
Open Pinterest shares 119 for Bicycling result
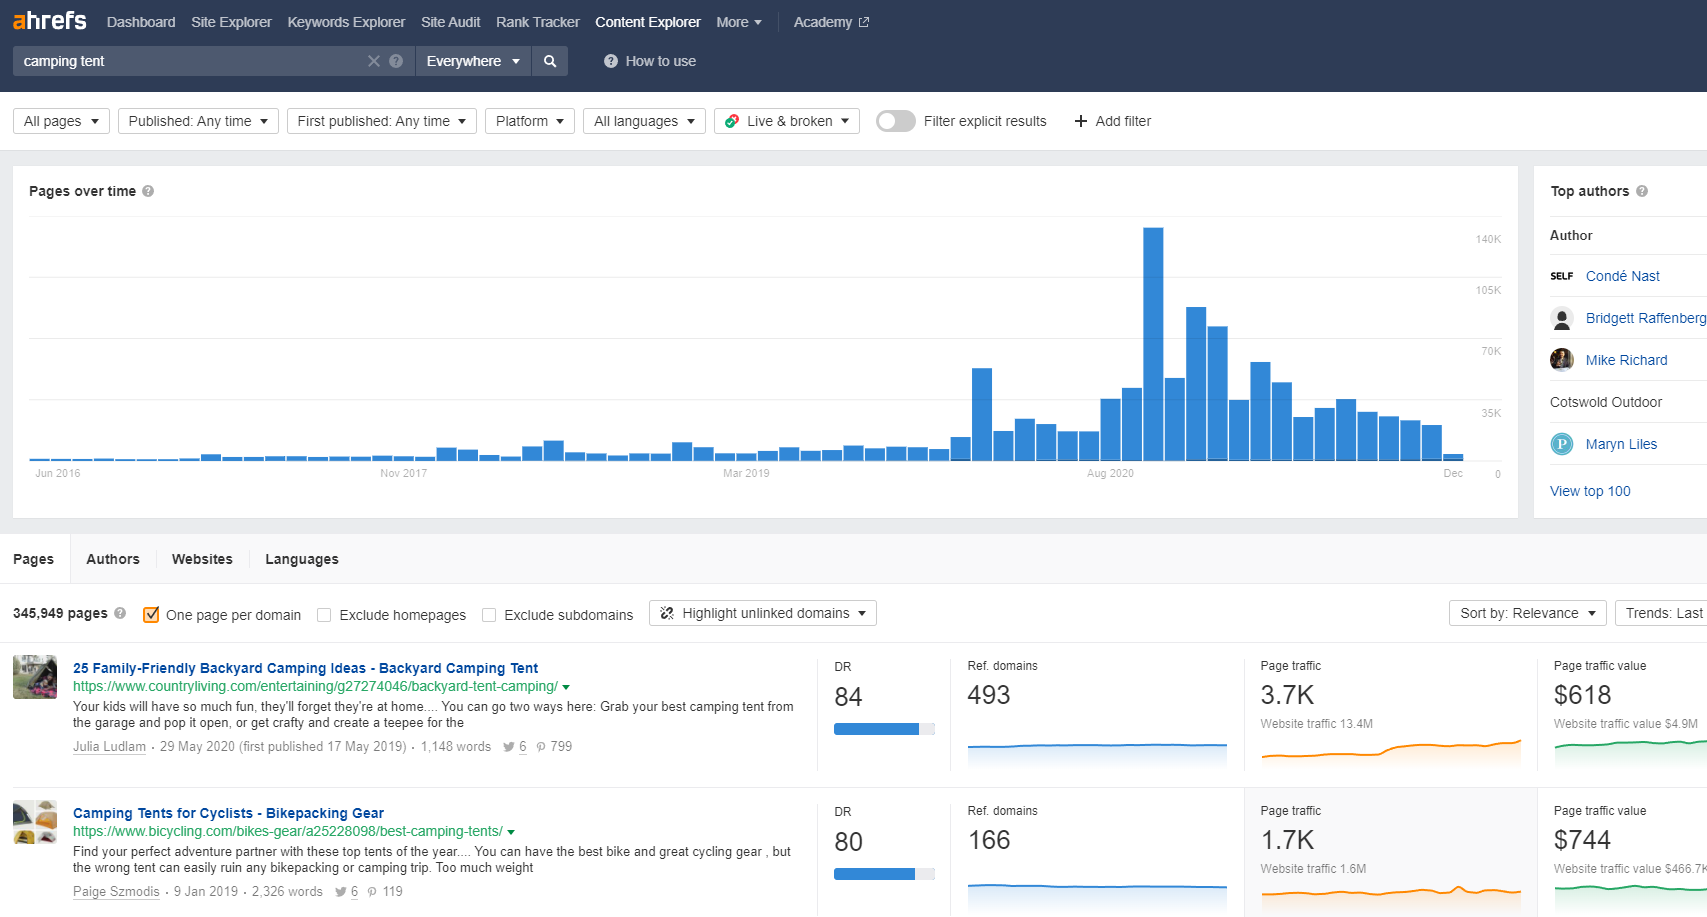click(385, 892)
